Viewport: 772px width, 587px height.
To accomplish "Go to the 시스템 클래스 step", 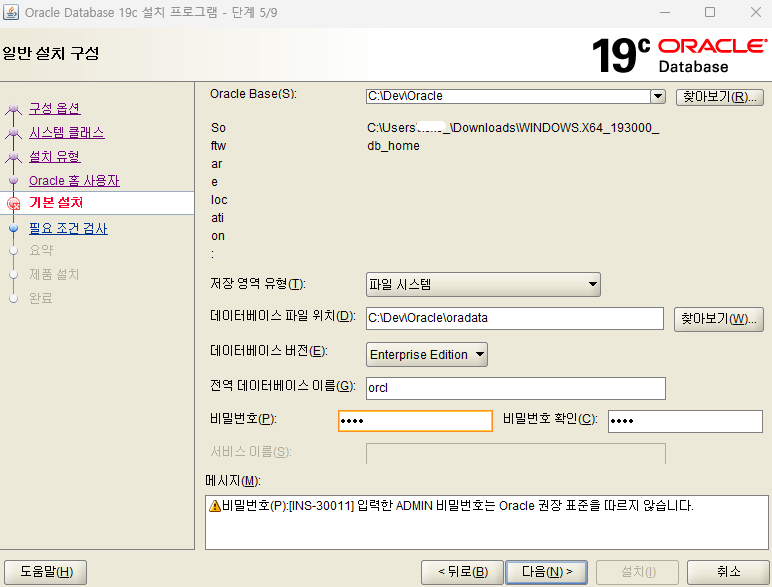I will pos(66,132).
